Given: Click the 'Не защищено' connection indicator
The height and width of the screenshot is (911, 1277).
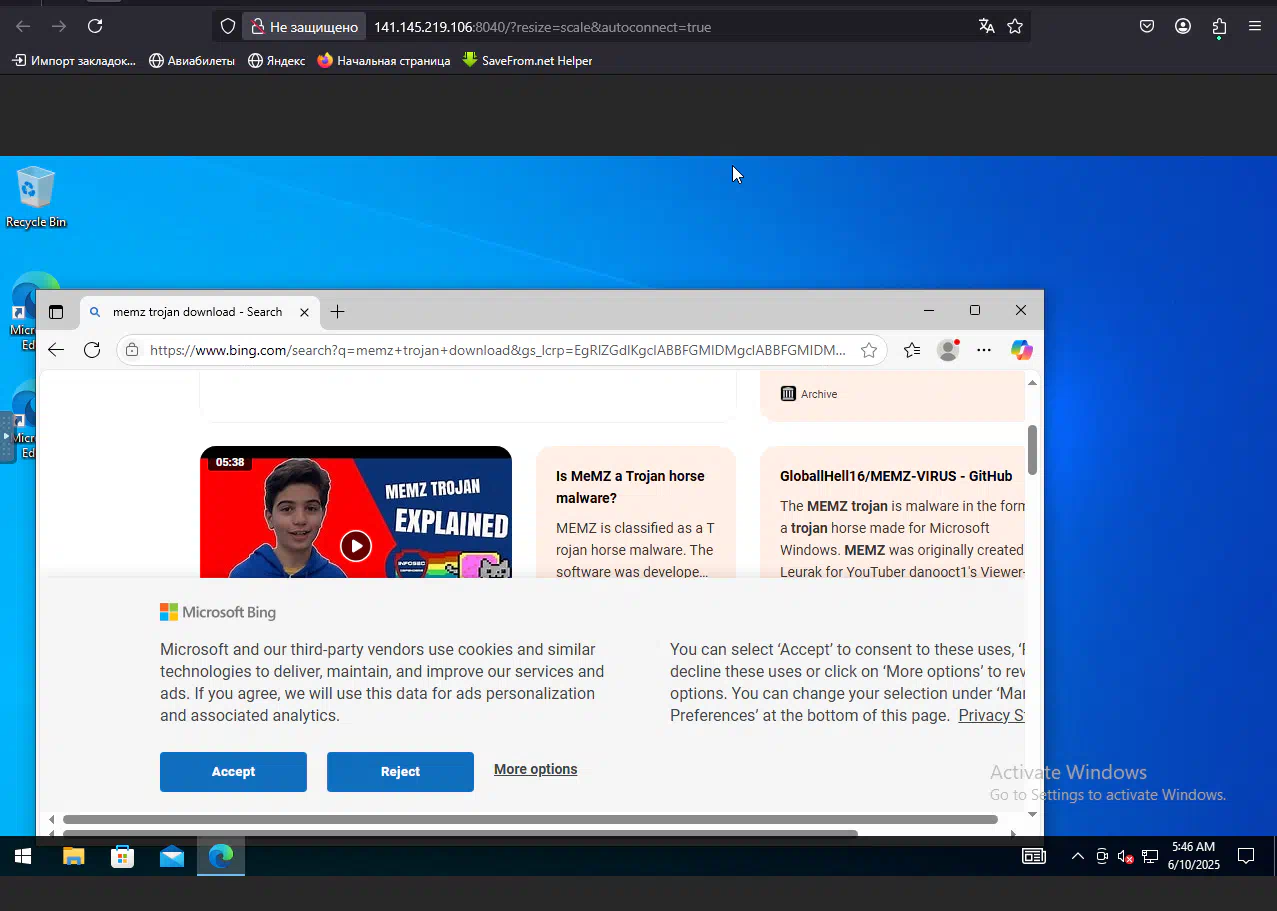Looking at the screenshot, I should [x=302, y=27].
